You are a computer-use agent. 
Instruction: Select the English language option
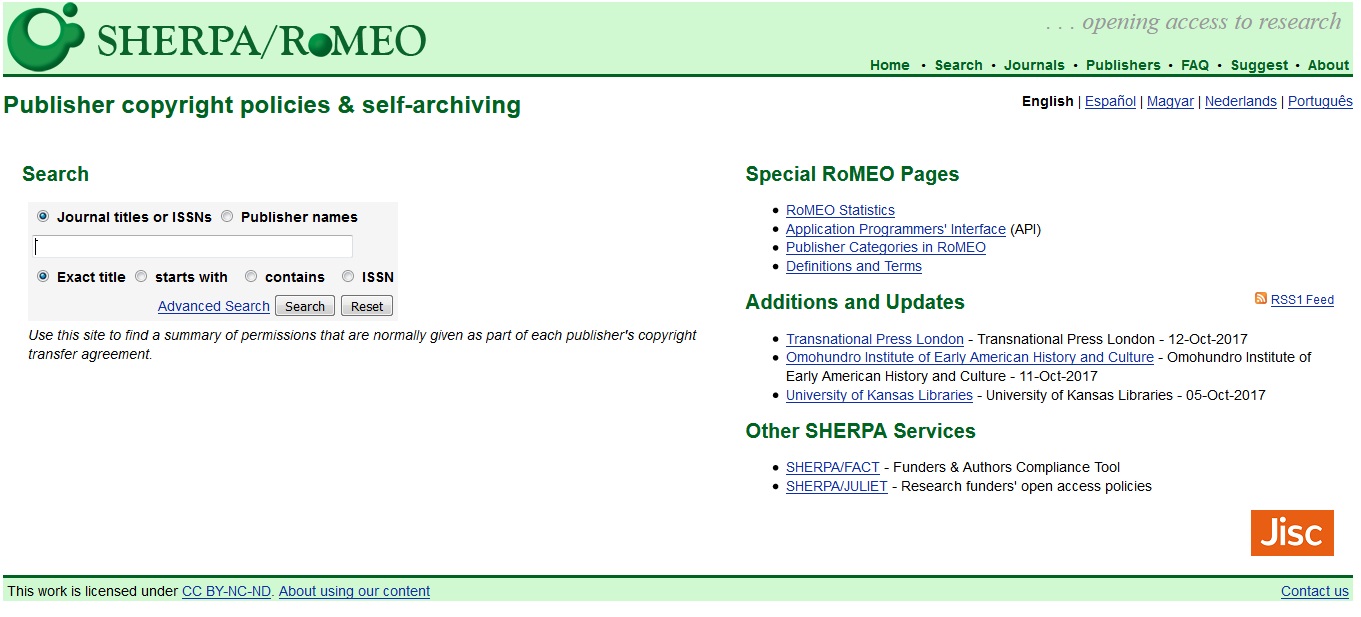tap(1047, 101)
